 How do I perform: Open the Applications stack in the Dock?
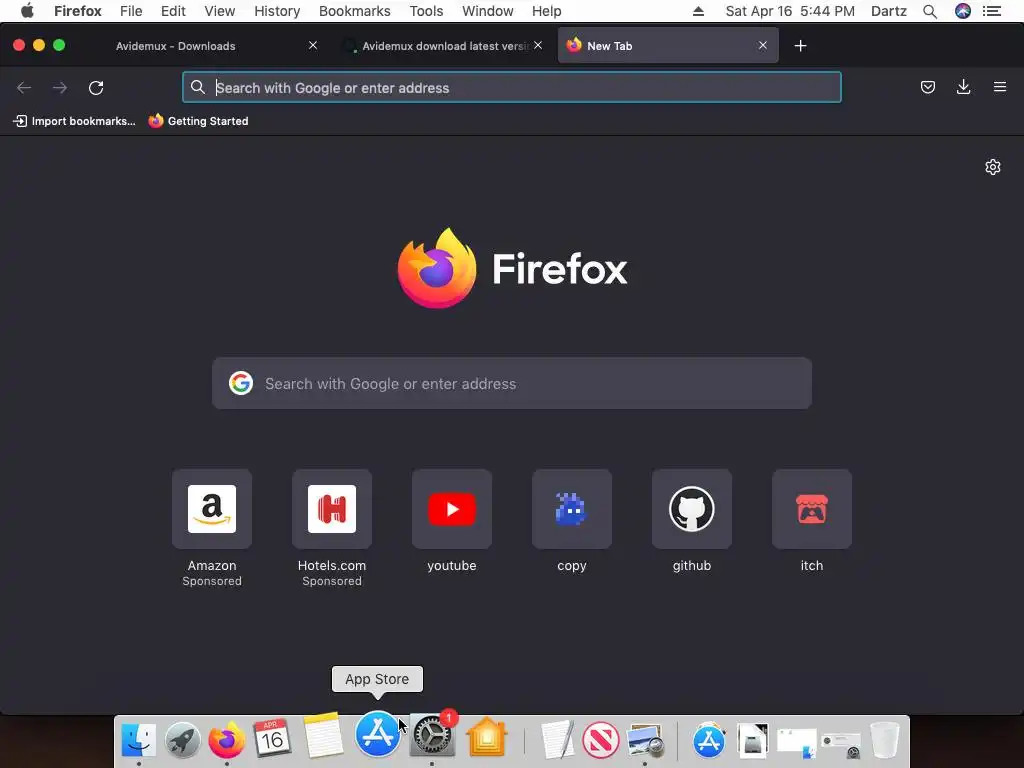tap(709, 741)
